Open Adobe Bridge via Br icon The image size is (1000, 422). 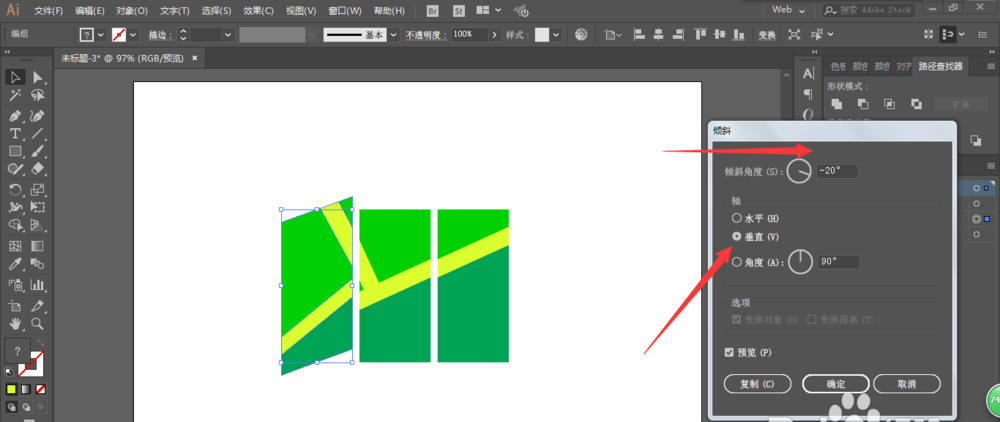pos(433,10)
